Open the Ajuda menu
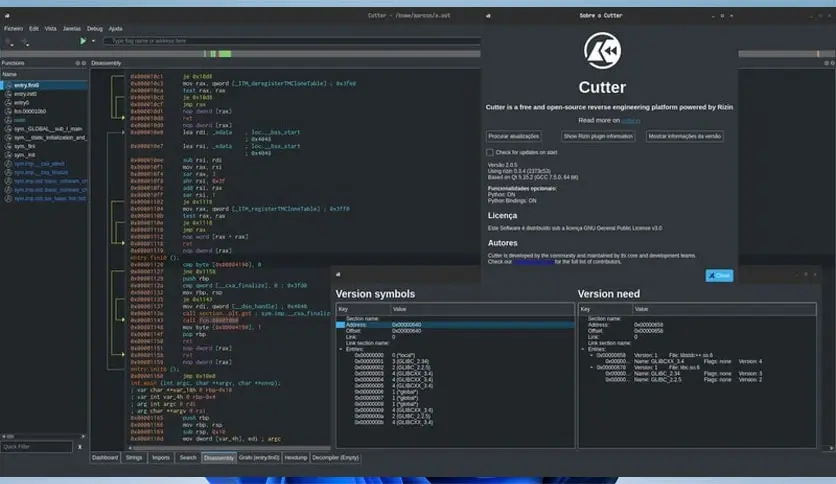 tap(115, 29)
